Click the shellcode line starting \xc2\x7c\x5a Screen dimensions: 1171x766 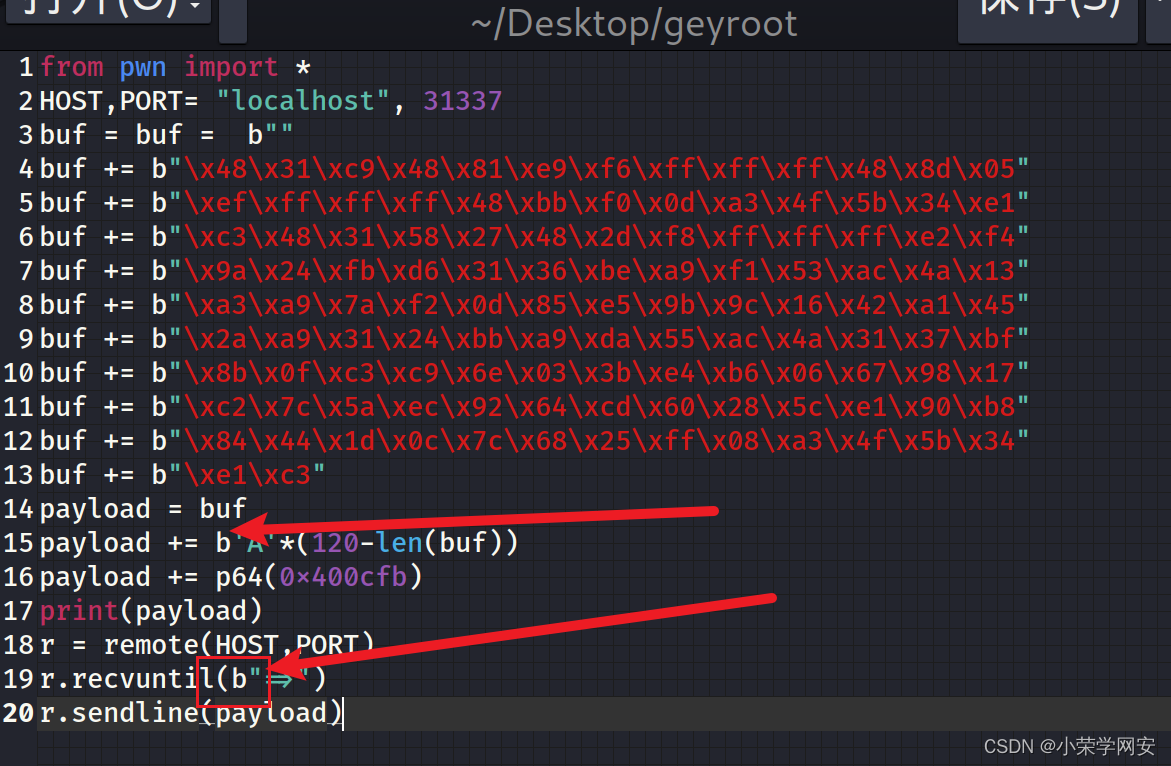(535, 407)
